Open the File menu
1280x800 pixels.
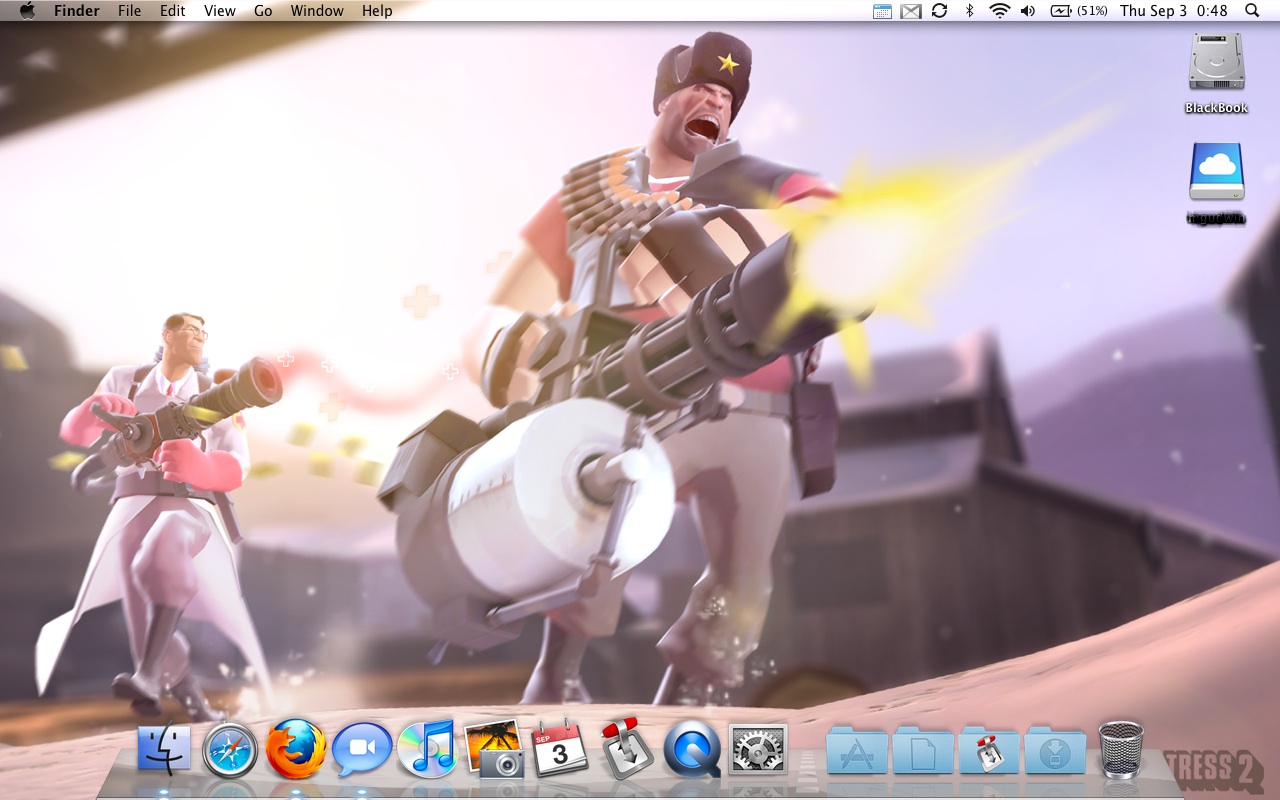coord(129,11)
